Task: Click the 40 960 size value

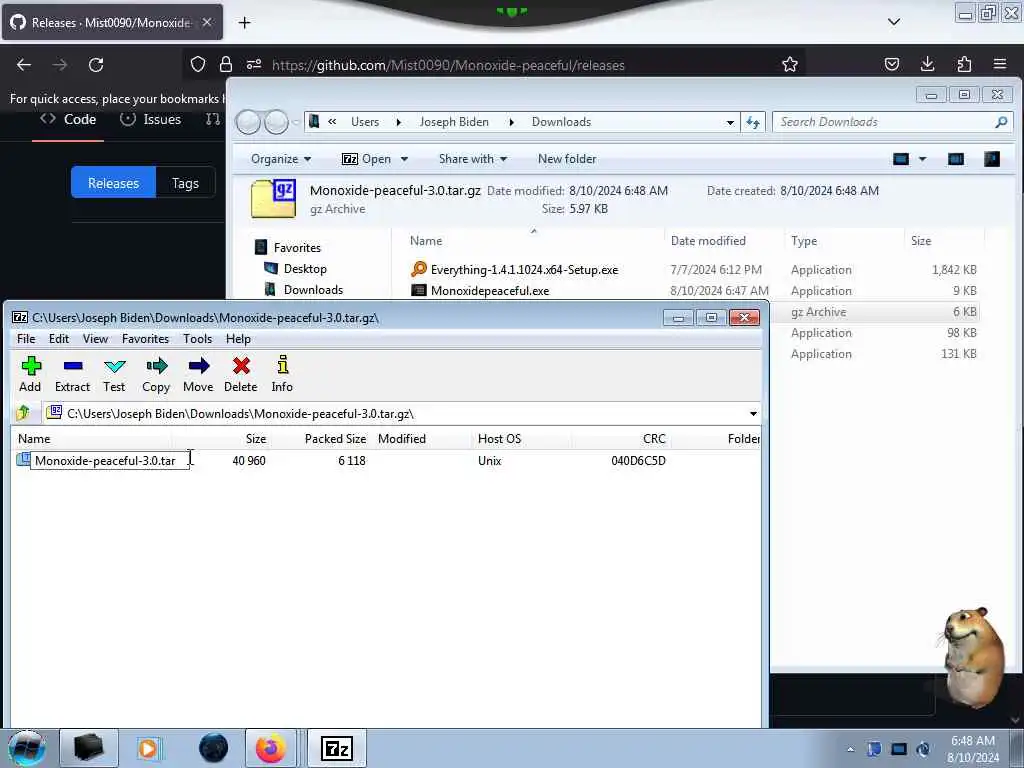Action: click(x=249, y=460)
